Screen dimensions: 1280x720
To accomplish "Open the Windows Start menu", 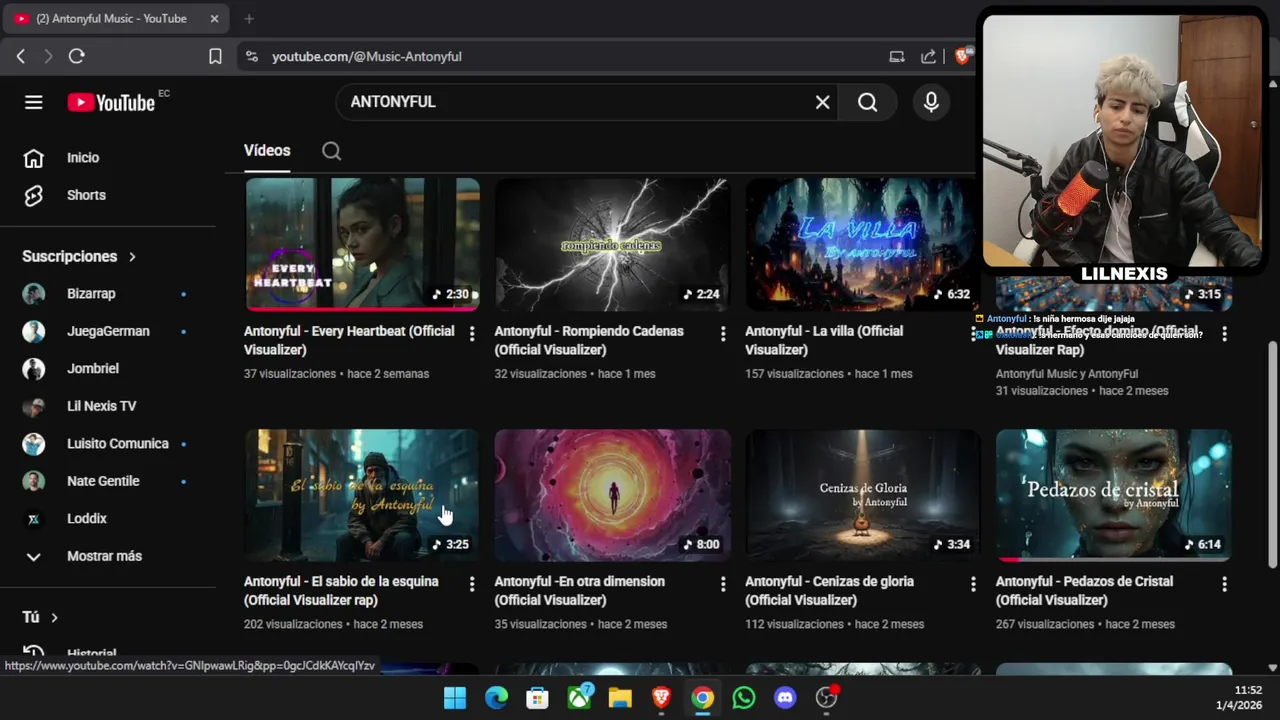I will coord(455,698).
